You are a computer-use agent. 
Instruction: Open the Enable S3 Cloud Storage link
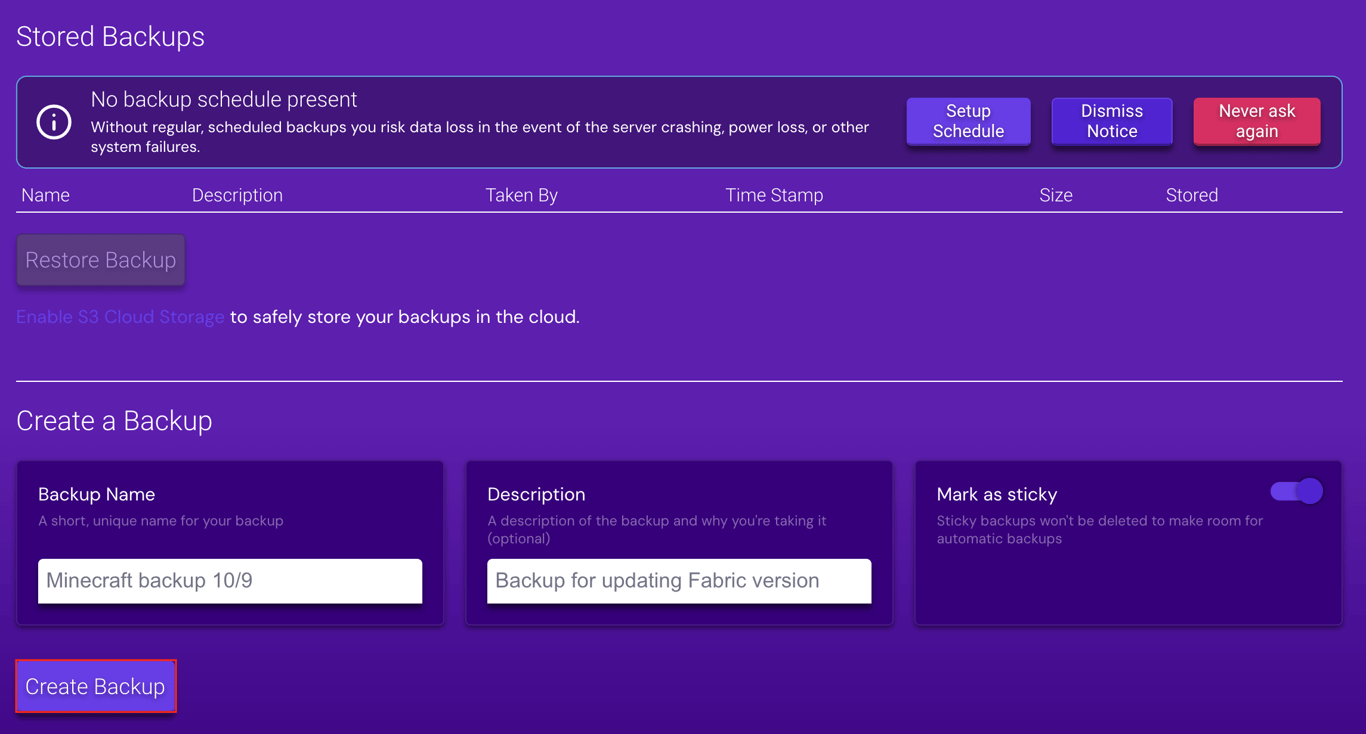[119, 316]
